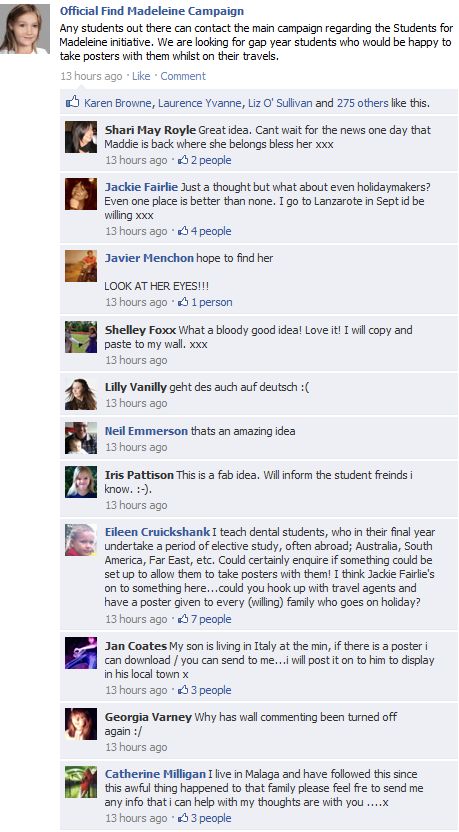
Task: Open Official Find Madeleine Campaign profile picture
Action: 25,29
